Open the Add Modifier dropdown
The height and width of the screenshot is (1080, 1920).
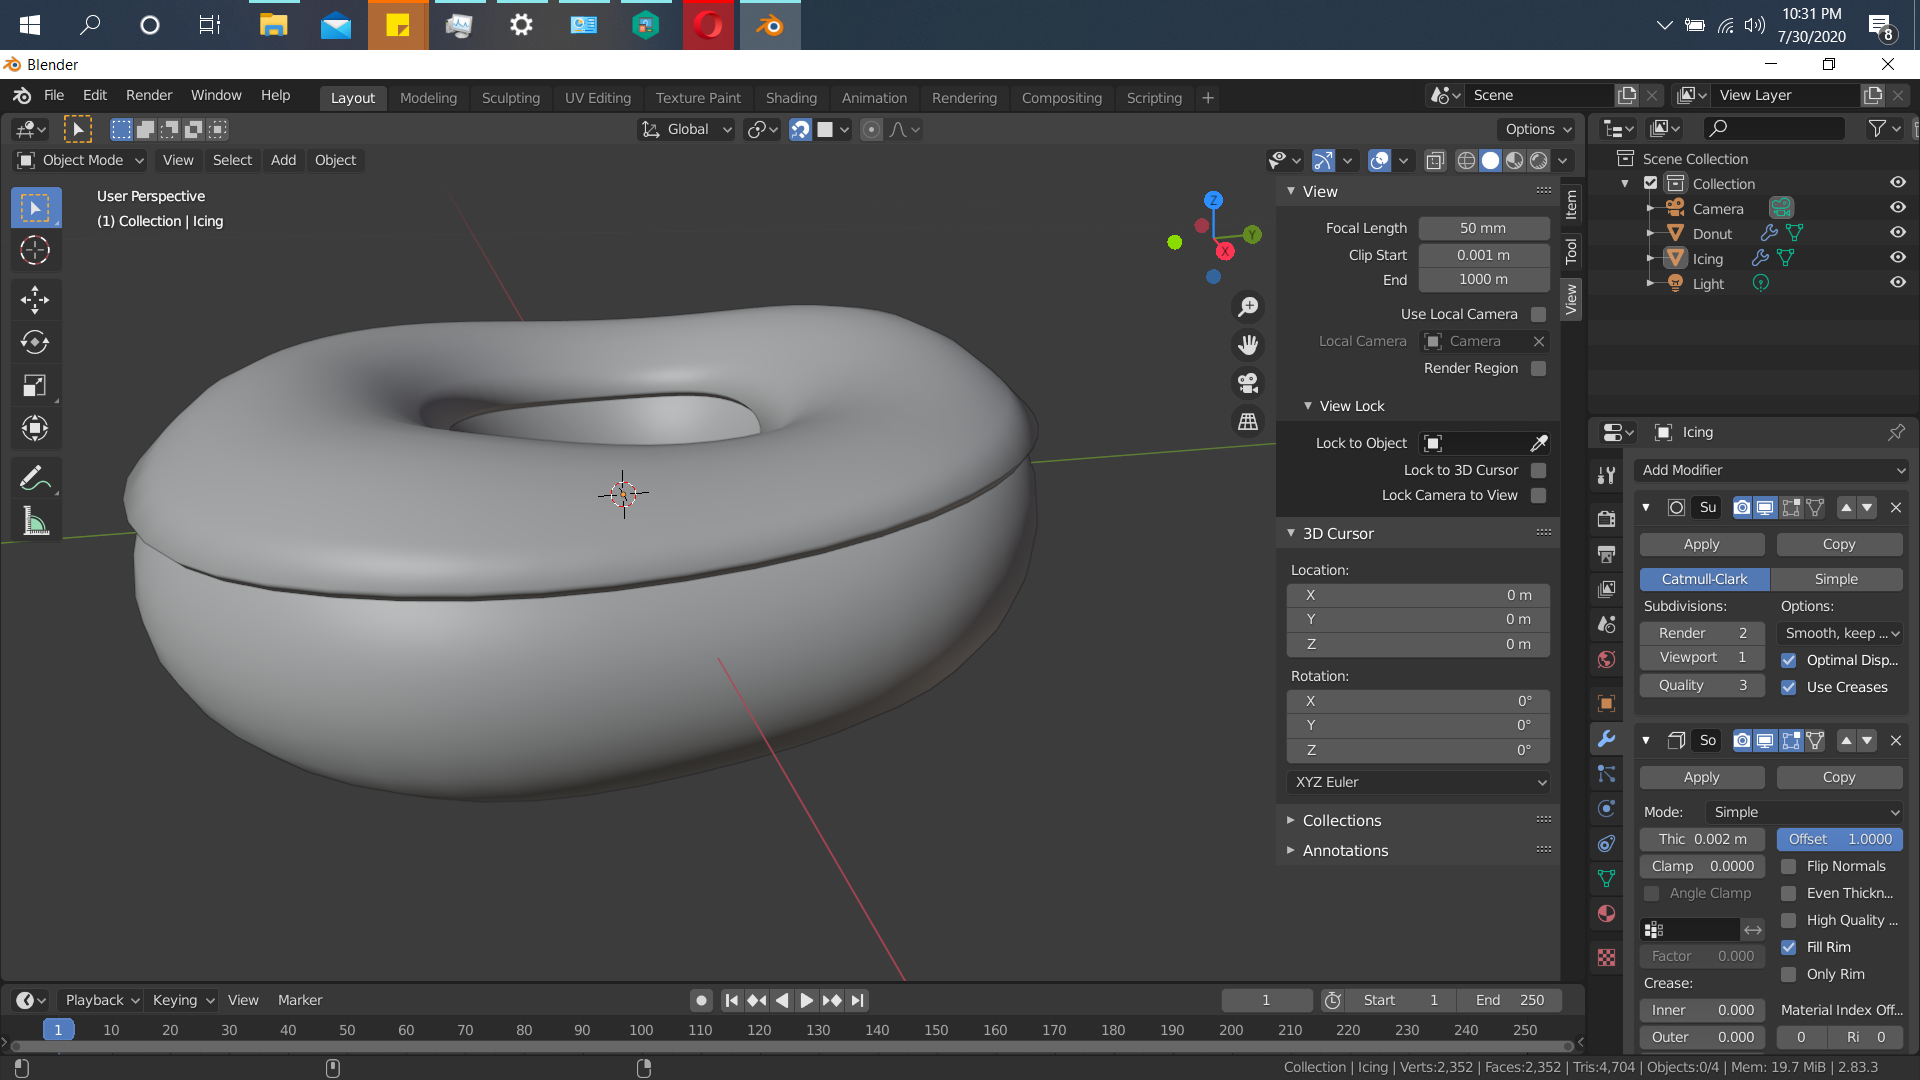click(x=1773, y=470)
